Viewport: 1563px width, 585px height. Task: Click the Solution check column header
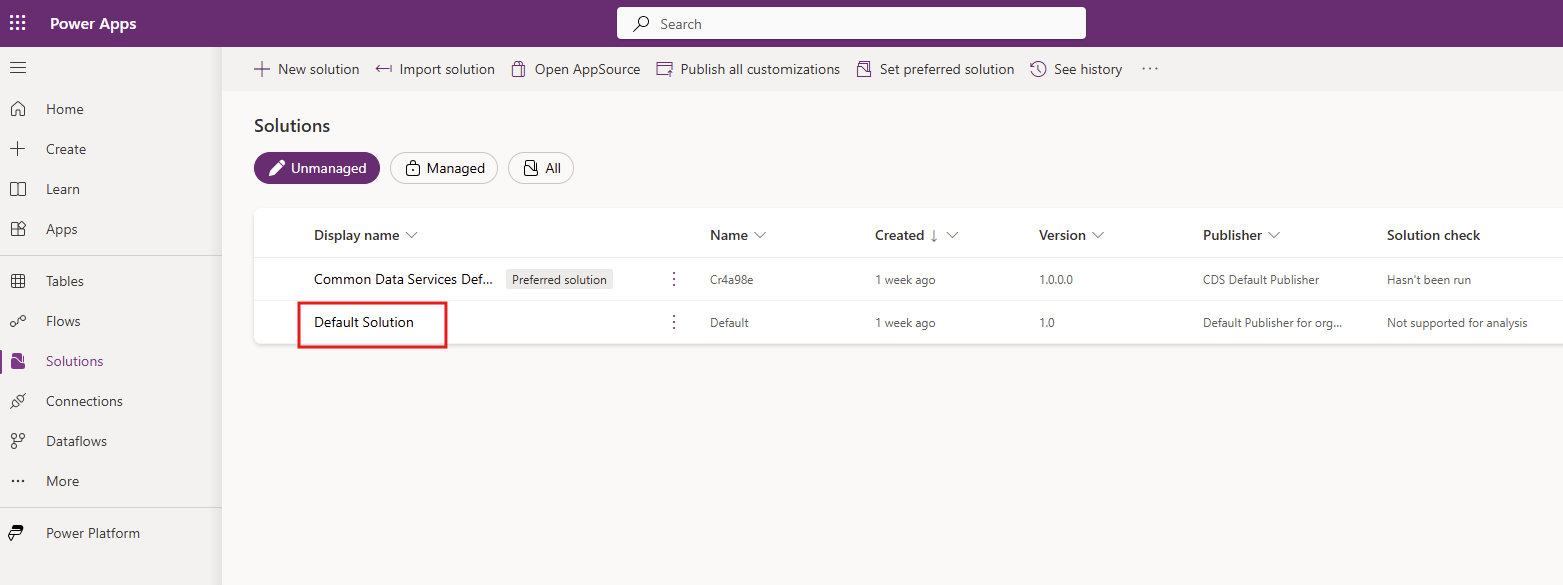tap(1433, 235)
